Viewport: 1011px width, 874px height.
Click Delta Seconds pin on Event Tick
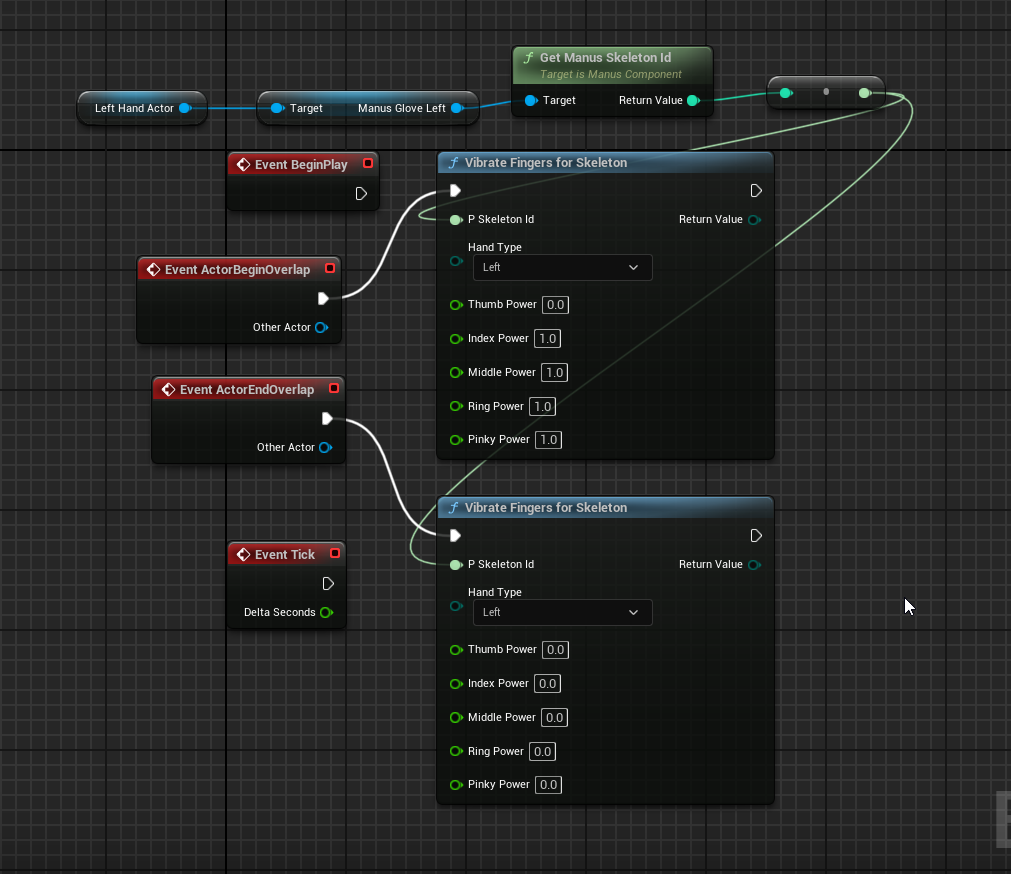coord(326,612)
